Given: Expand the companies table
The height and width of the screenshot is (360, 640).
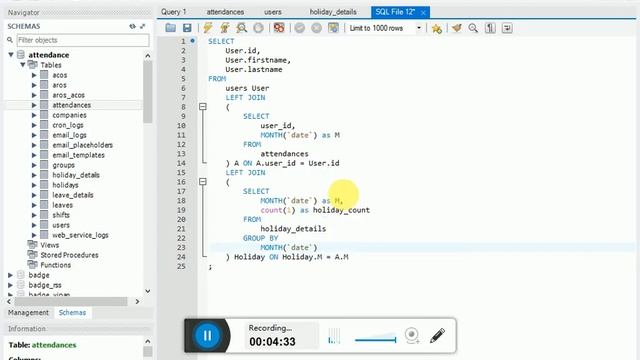Looking at the screenshot, I should point(34,115).
